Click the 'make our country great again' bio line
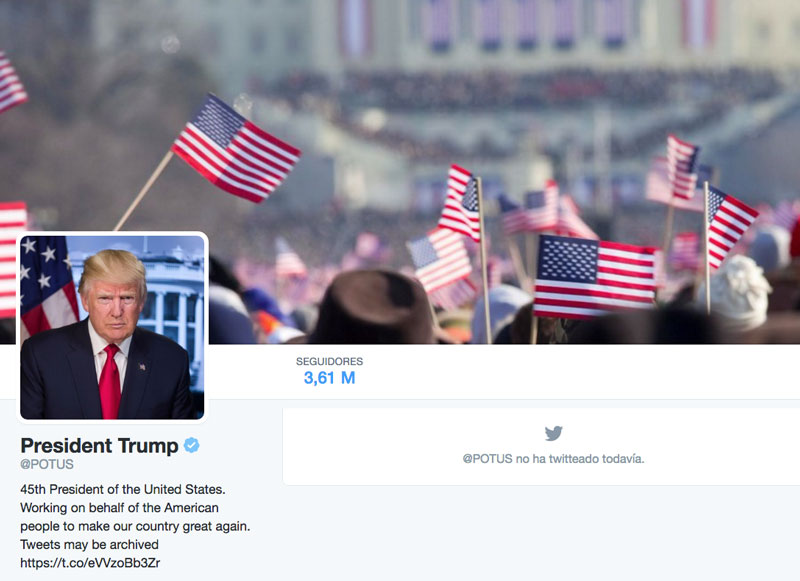The height and width of the screenshot is (581, 800). (164, 526)
